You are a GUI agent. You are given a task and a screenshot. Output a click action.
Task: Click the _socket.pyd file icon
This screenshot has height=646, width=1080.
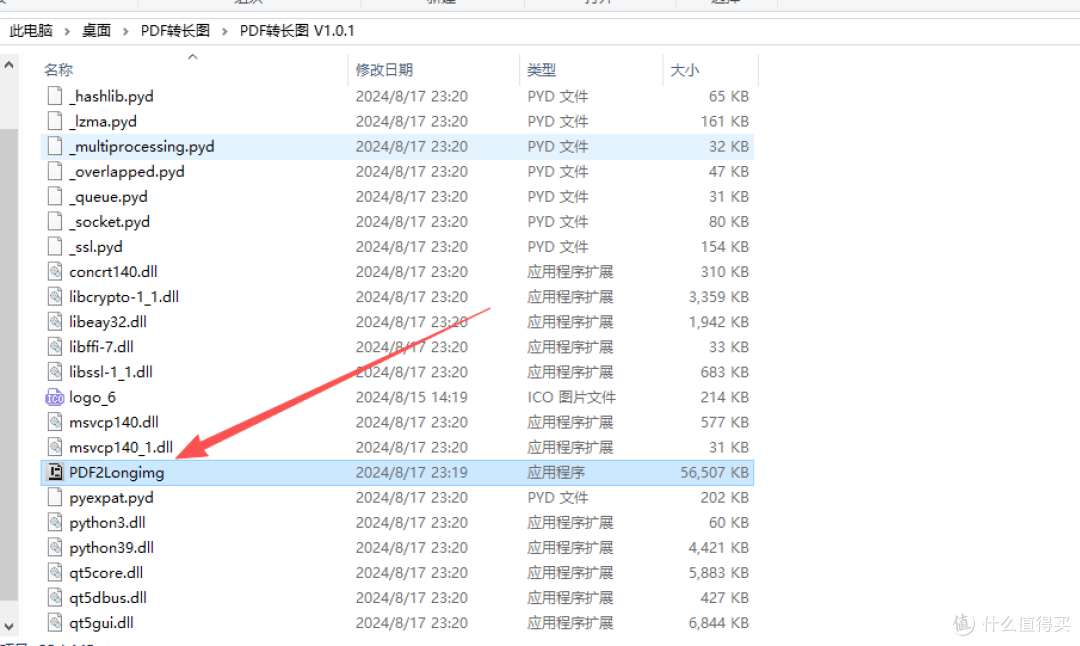[55, 222]
